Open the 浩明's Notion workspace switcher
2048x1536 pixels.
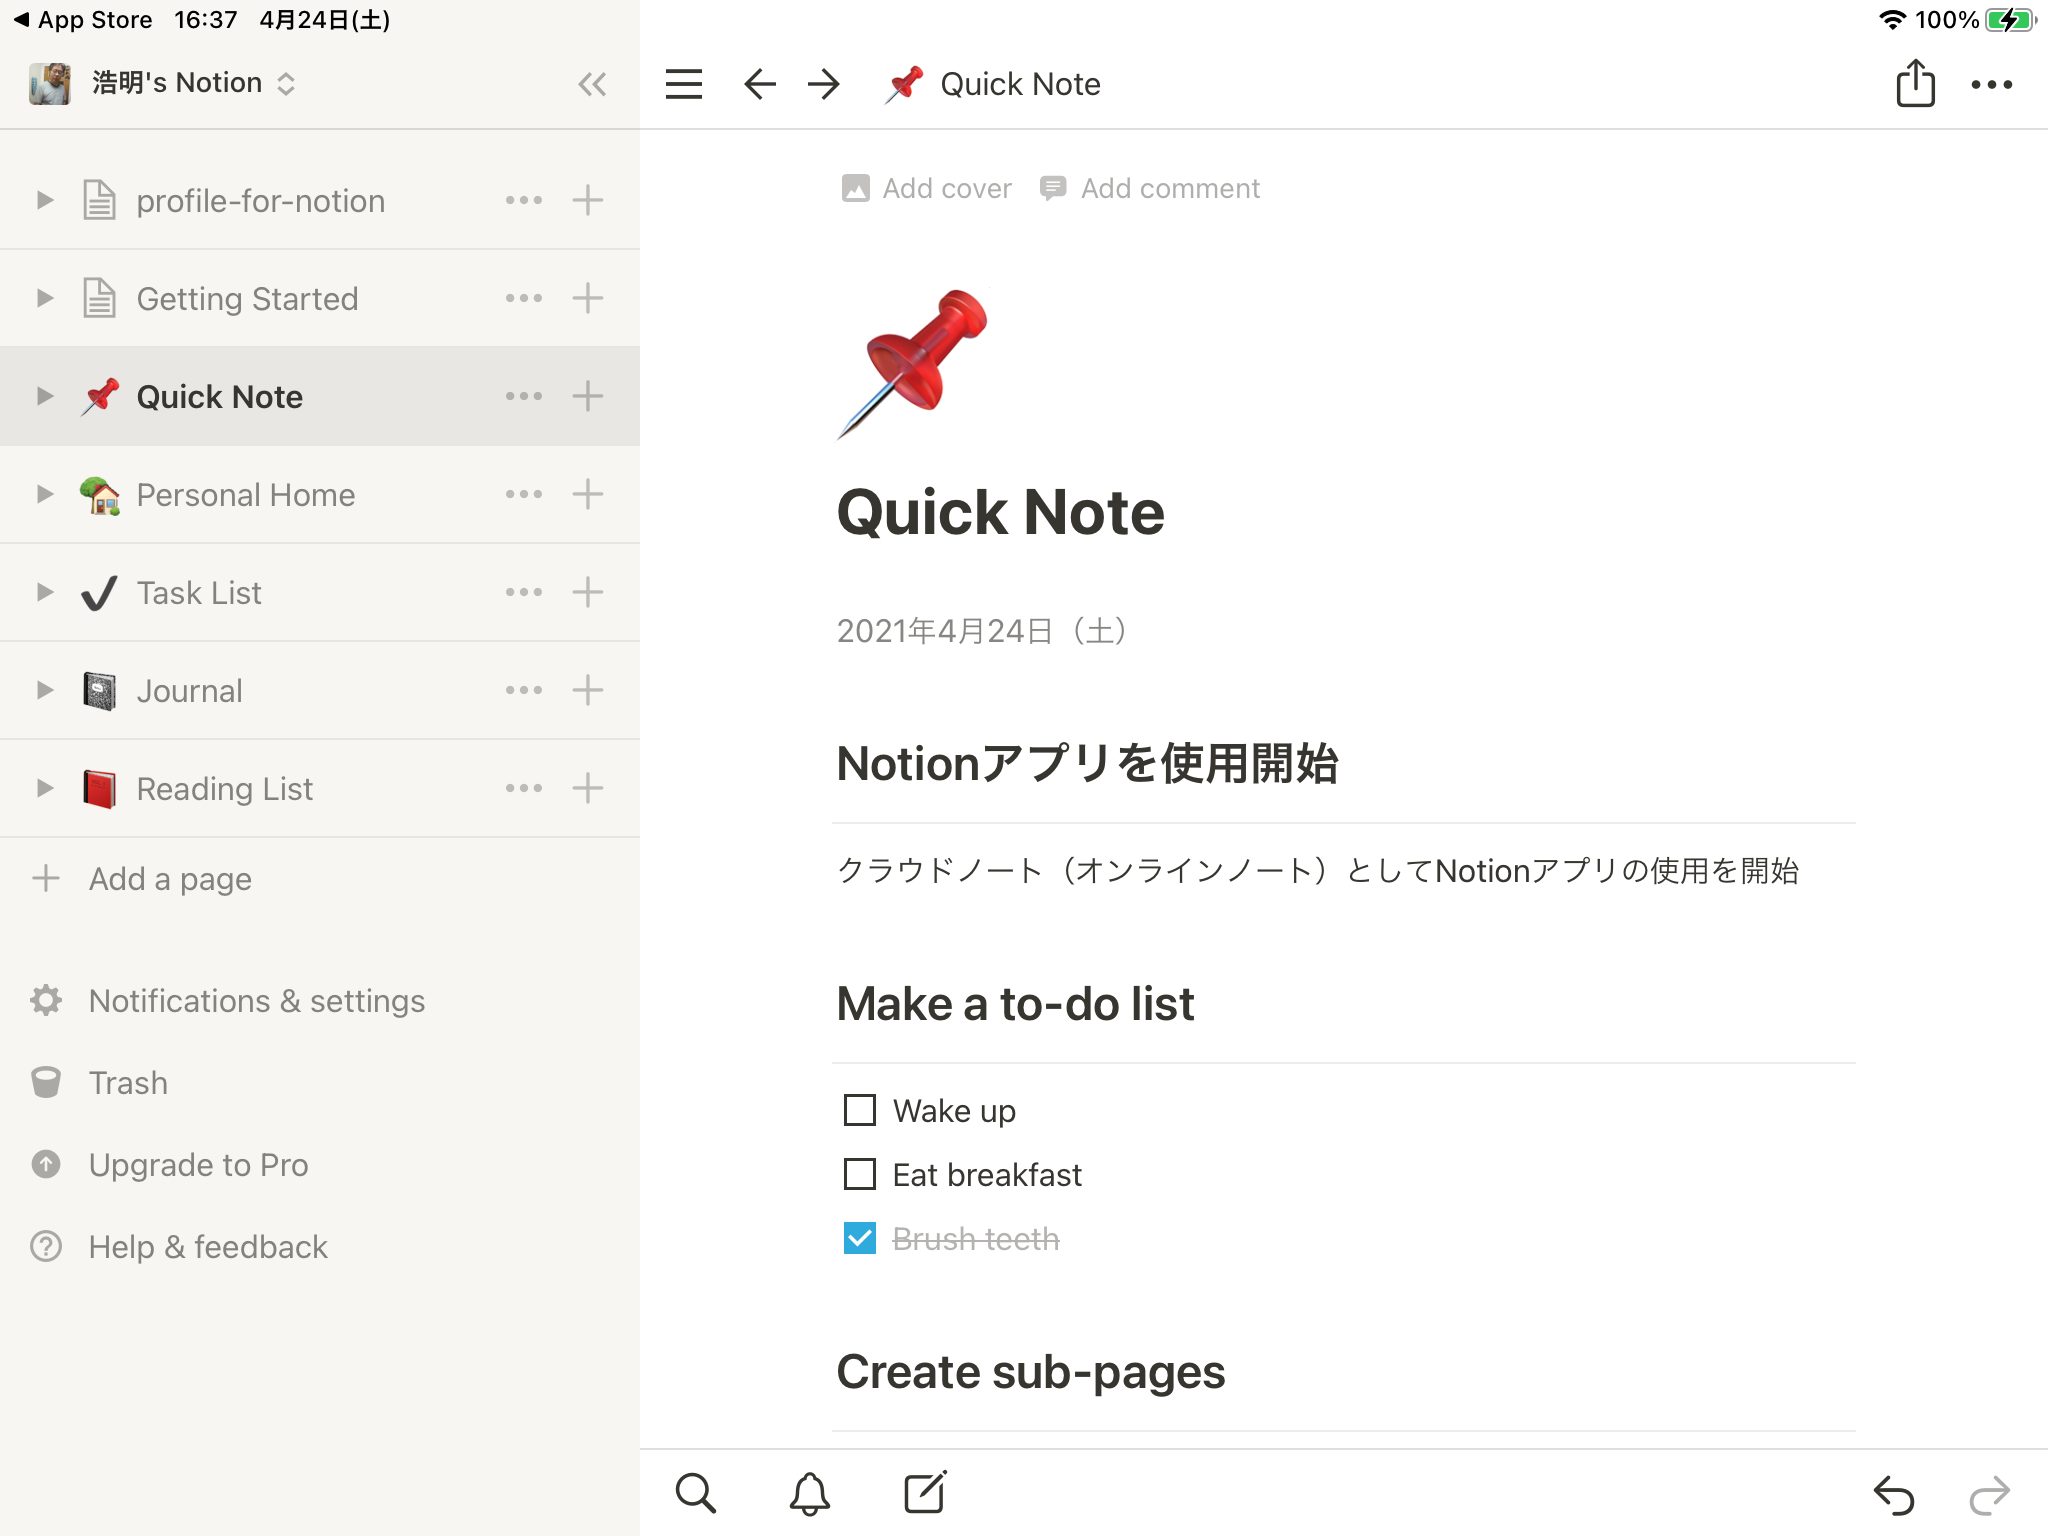163,83
